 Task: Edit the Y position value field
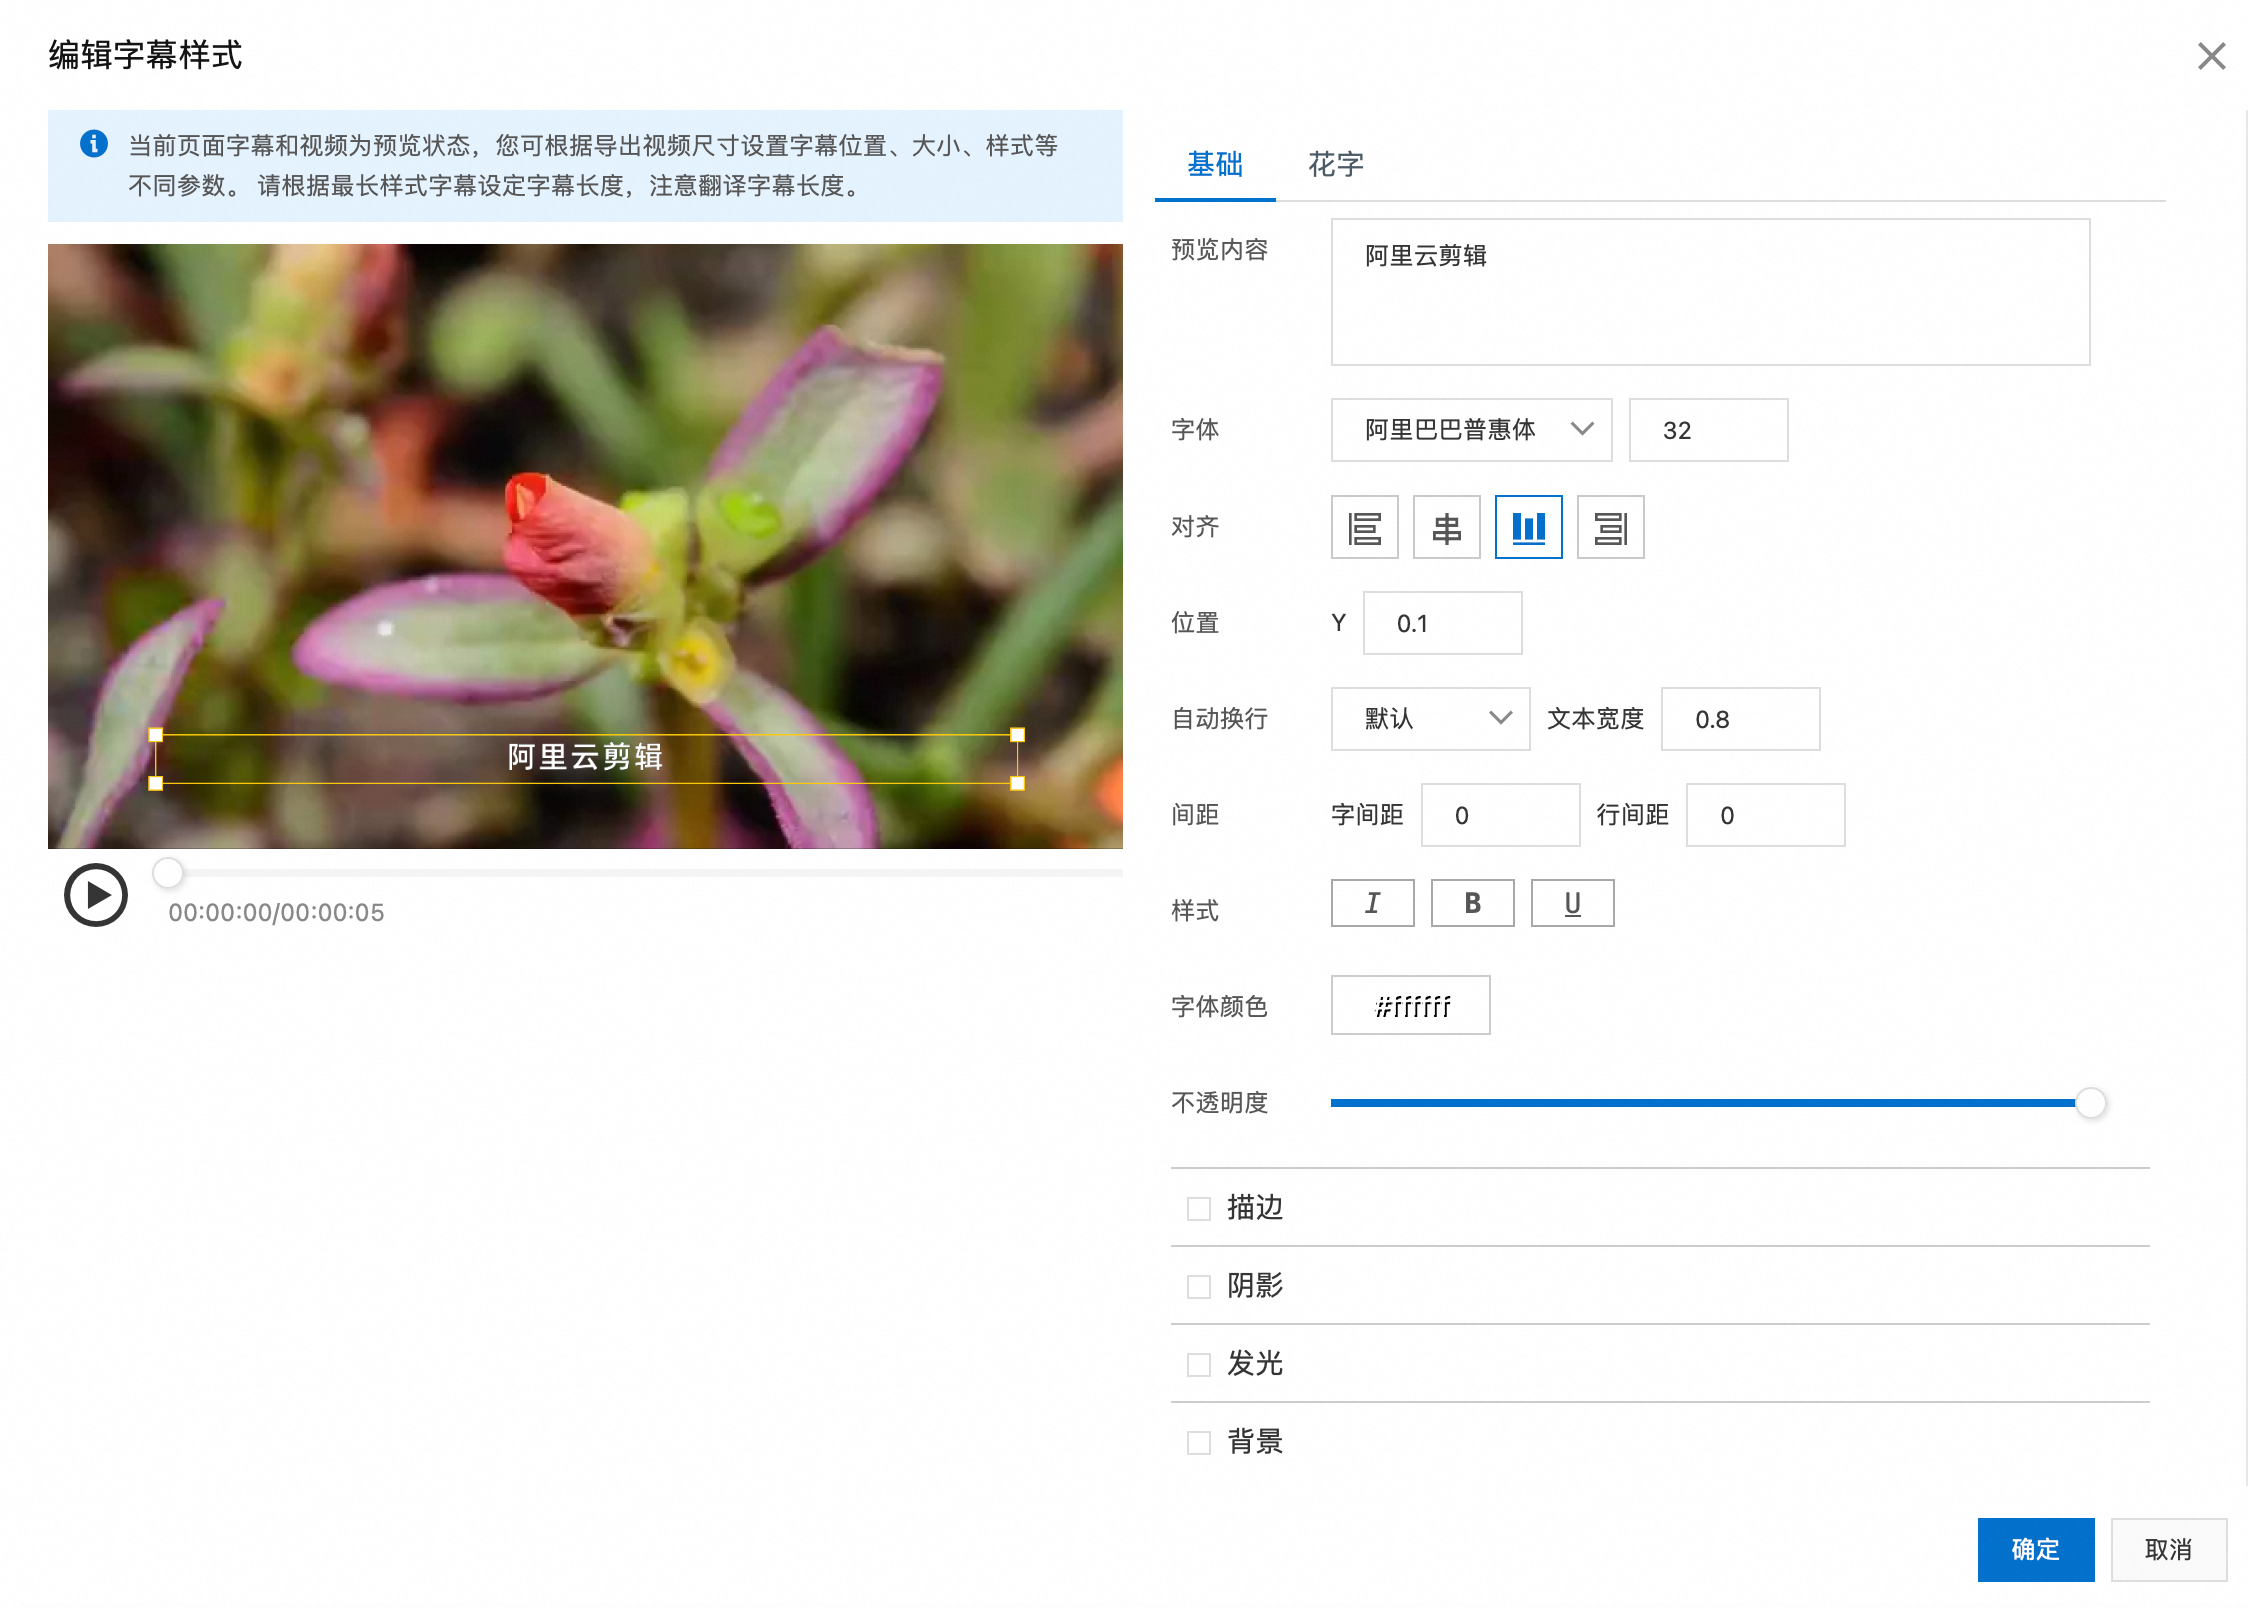1441,622
